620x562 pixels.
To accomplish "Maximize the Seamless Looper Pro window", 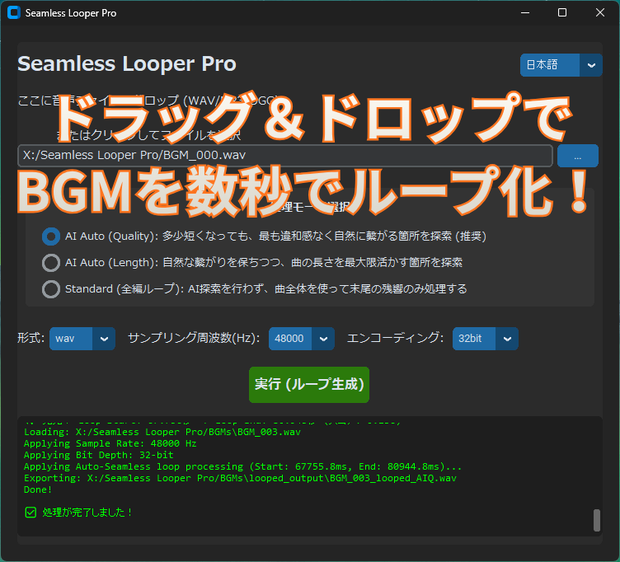I will point(562,13).
